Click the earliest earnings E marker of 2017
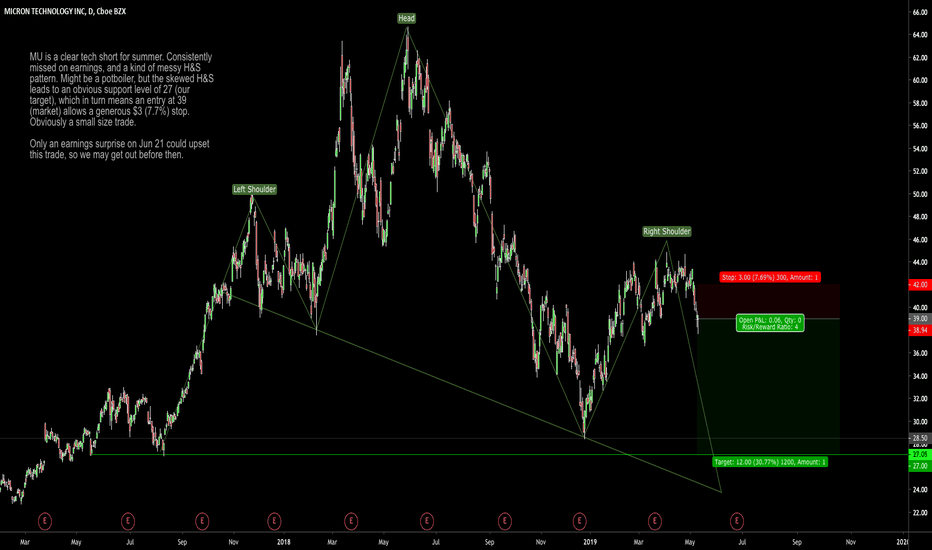 coord(45,521)
